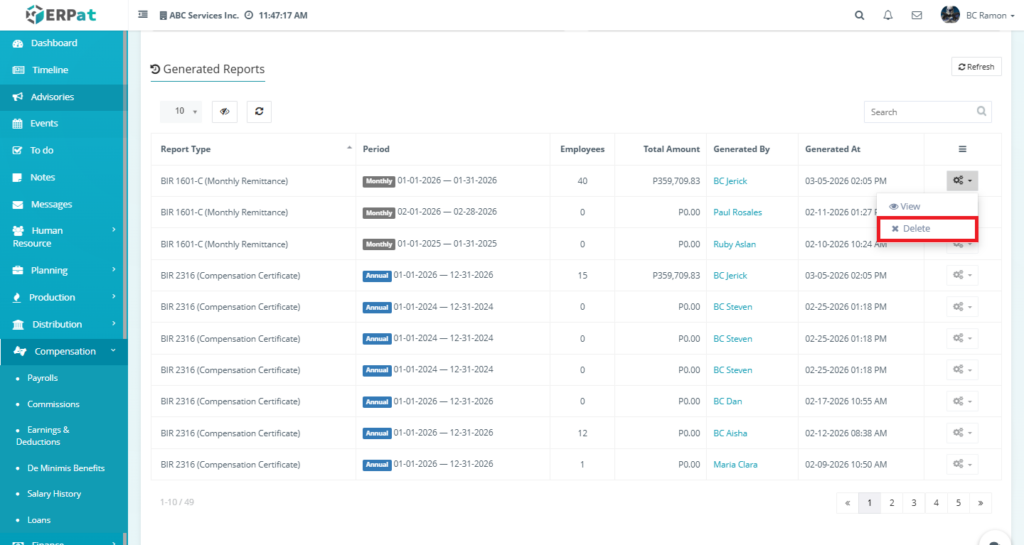Go to page 3 in pagination
The height and width of the screenshot is (545, 1024).
coord(913,503)
